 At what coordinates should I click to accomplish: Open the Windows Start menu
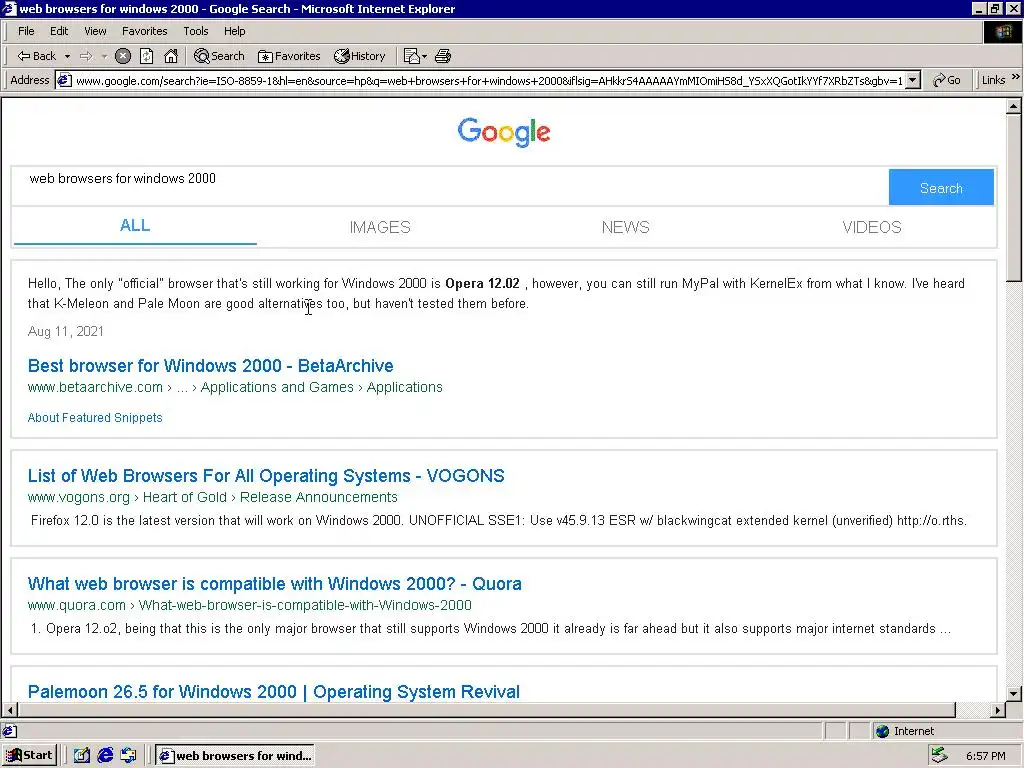[x=29, y=756]
